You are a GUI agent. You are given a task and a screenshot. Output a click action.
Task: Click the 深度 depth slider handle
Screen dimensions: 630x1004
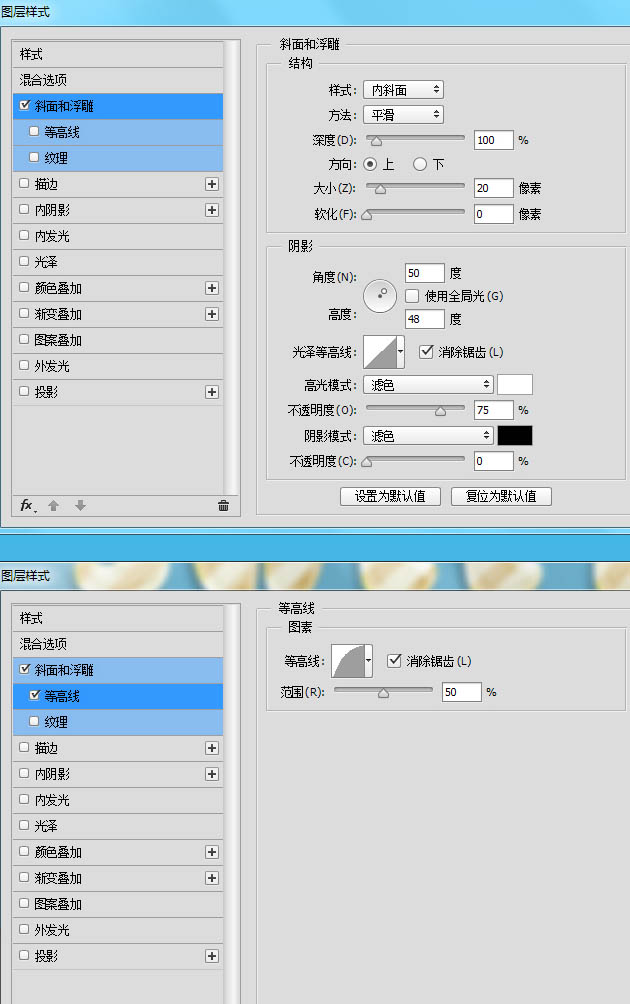pyautogui.click(x=376, y=142)
